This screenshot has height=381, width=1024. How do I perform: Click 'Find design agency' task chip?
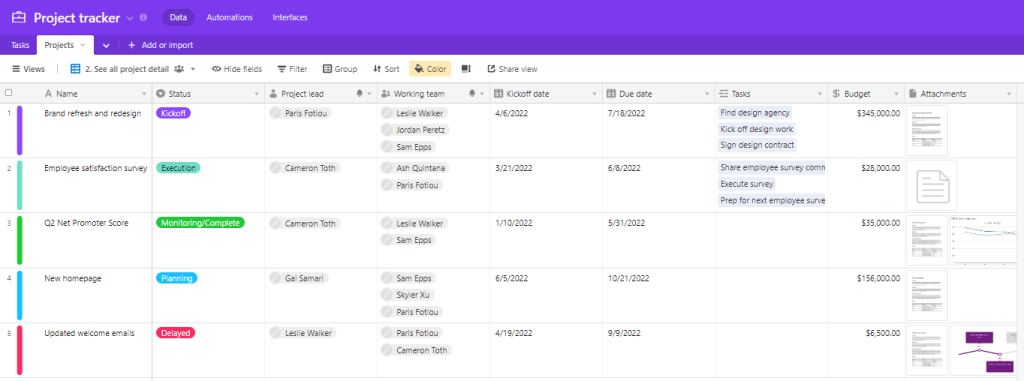[754, 113]
